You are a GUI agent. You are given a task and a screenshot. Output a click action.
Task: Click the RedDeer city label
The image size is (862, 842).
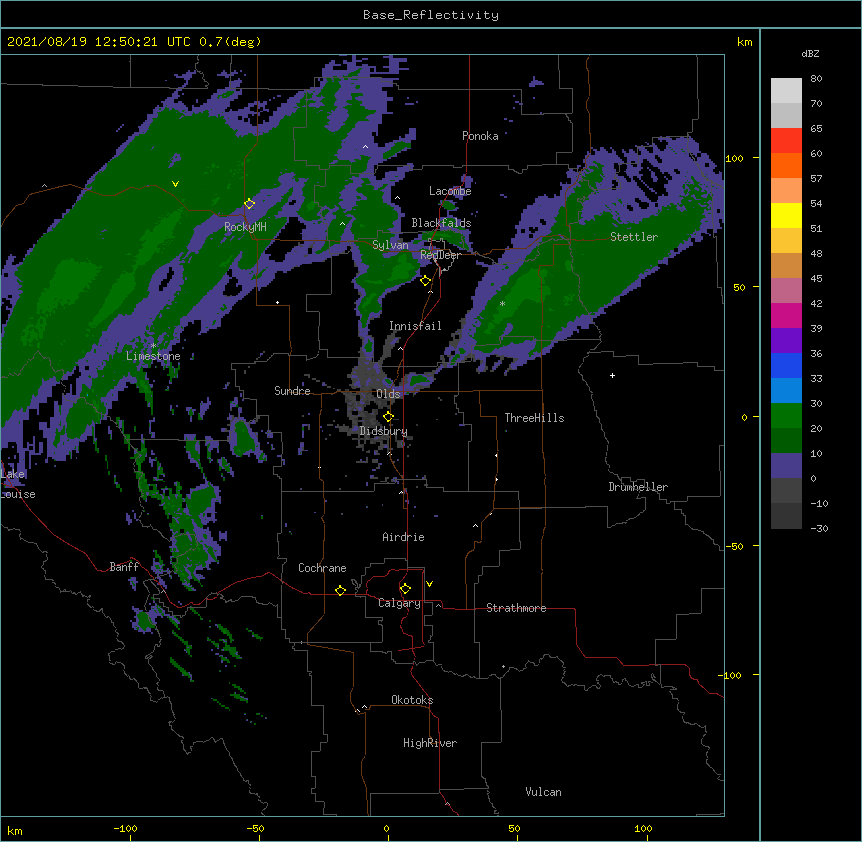(440, 255)
